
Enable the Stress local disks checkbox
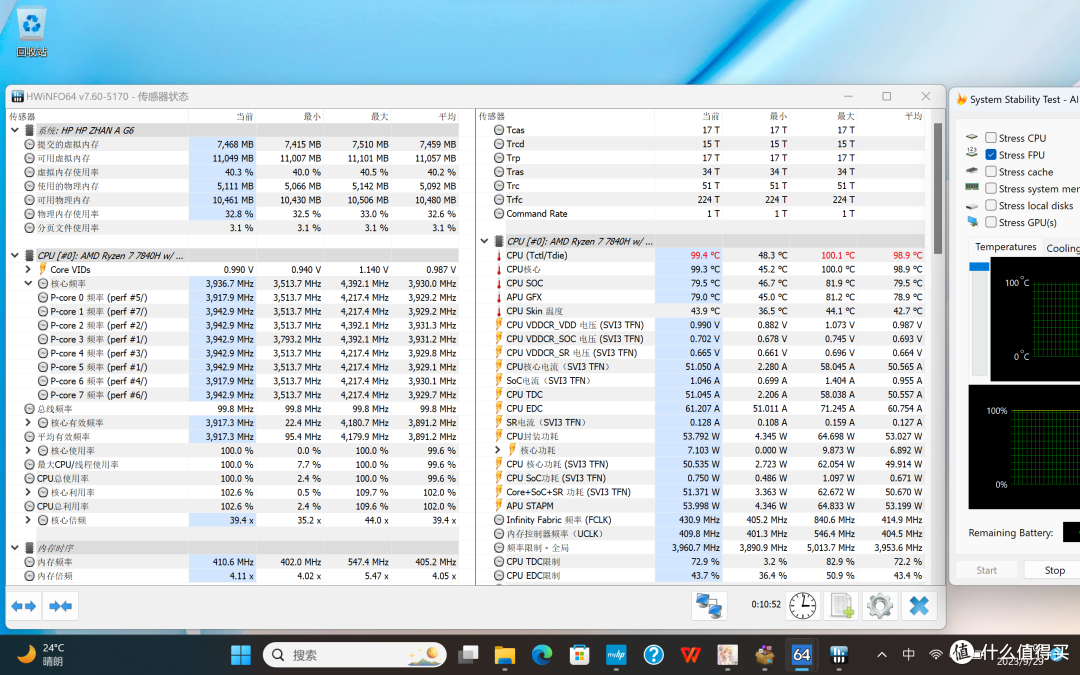(x=990, y=205)
